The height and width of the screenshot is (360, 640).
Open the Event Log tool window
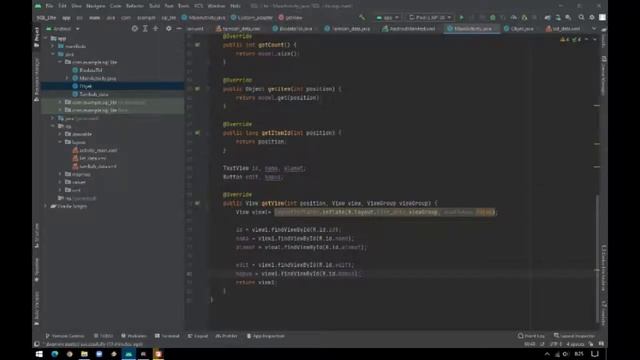click(531, 336)
